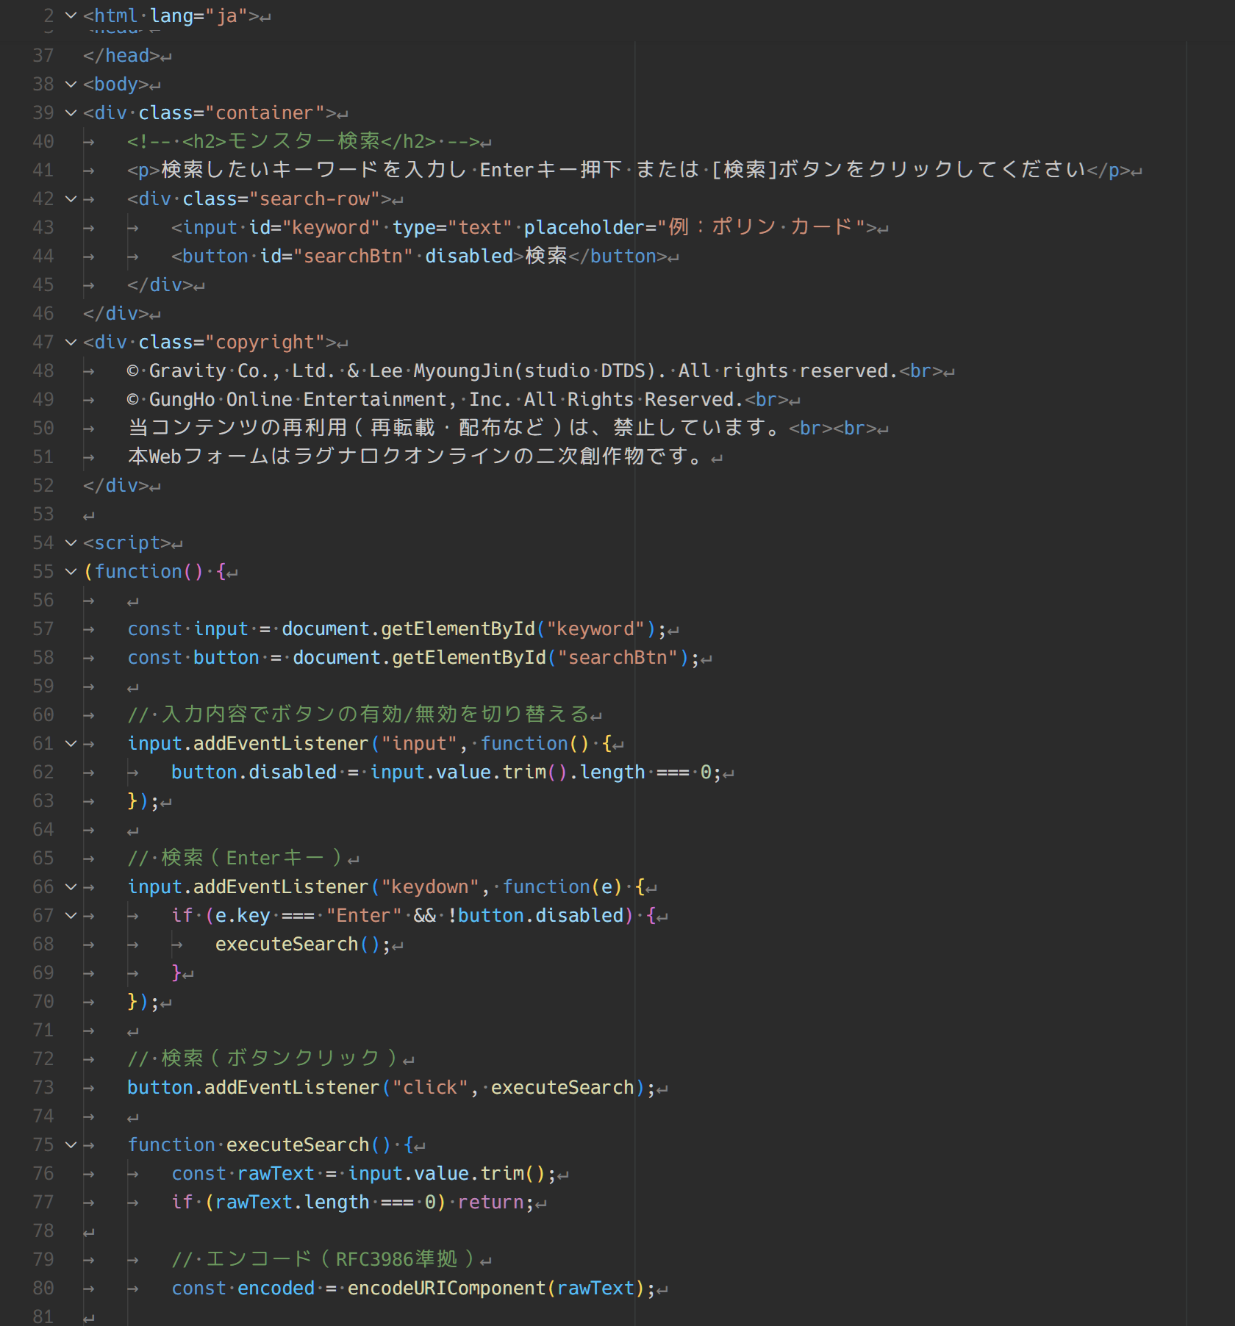Fold the div class="container" block
The width and height of the screenshot is (1235, 1326).
click(x=71, y=113)
